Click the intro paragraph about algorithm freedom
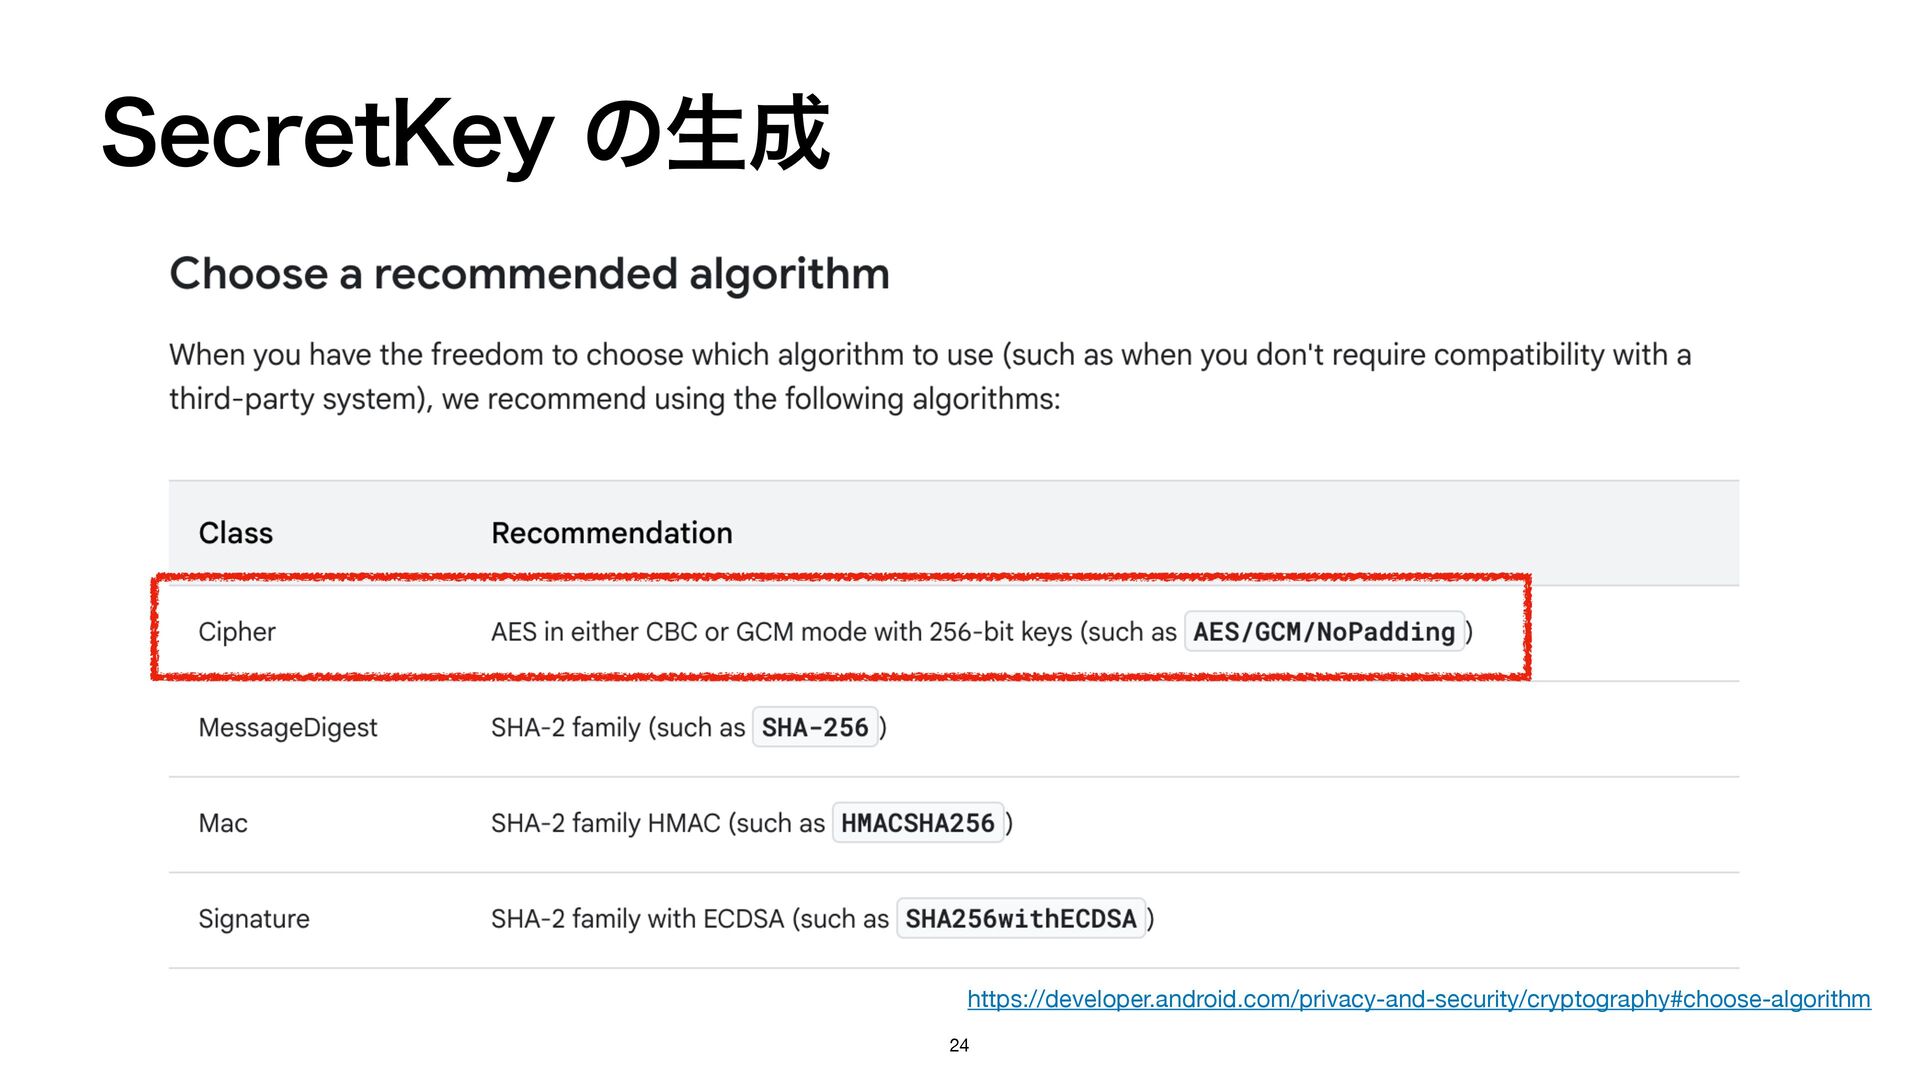The image size is (1920, 1080). [930, 377]
